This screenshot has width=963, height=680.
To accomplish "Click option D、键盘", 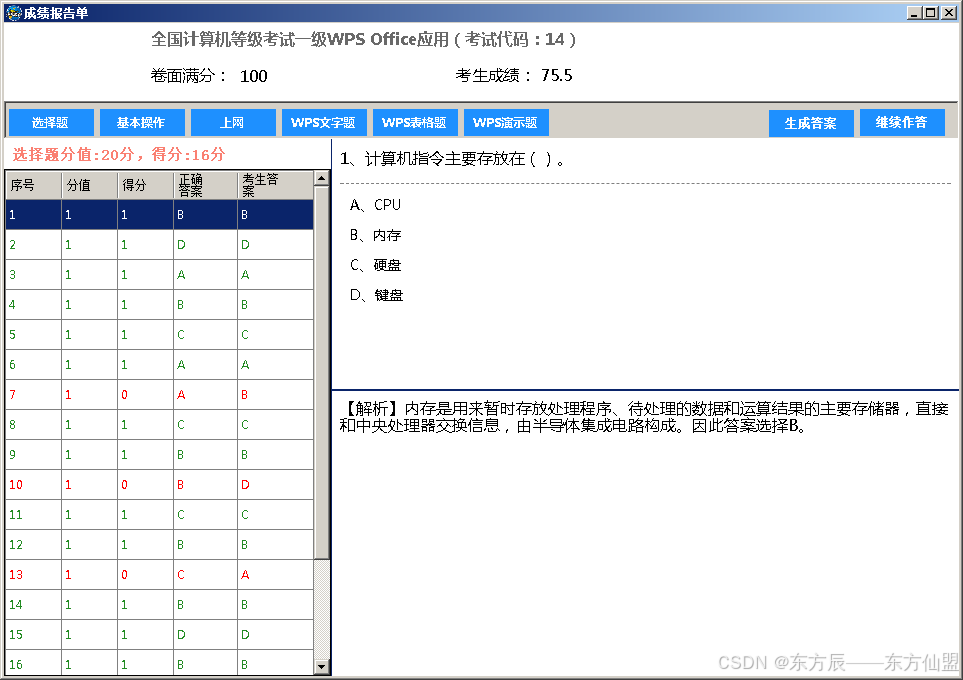I will [x=376, y=295].
